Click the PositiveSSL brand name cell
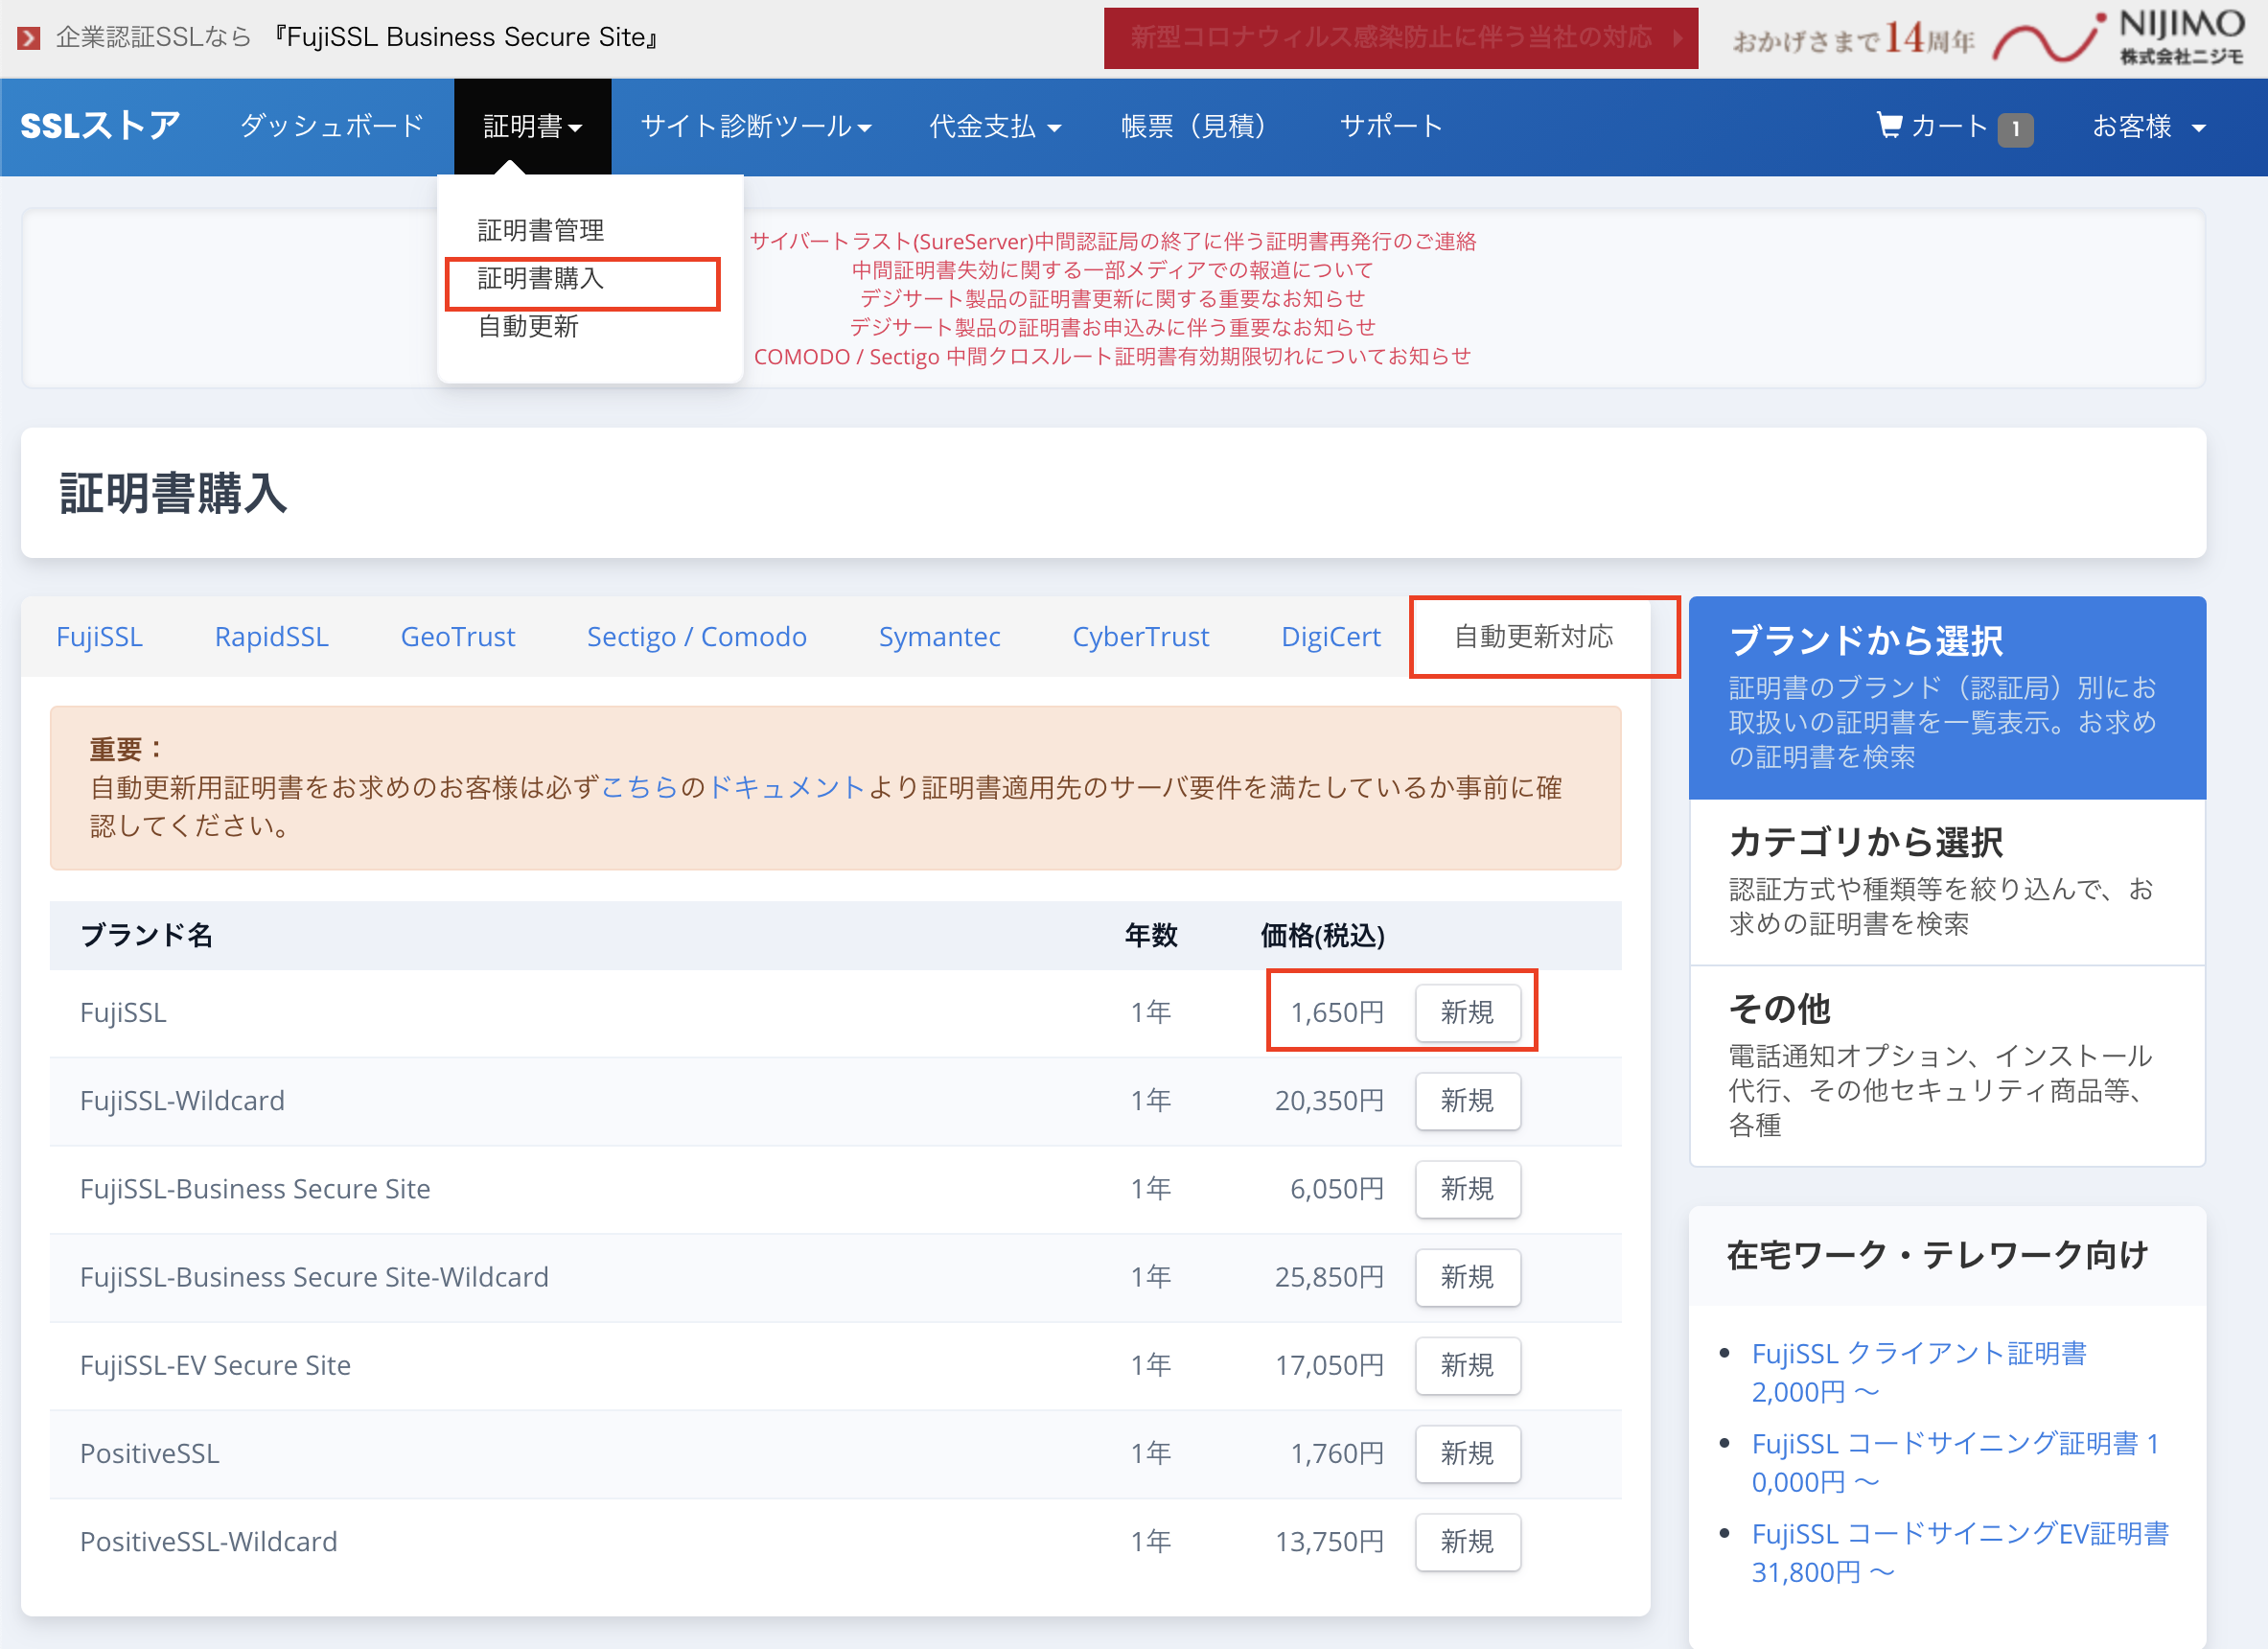The width and height of the screenshot is (2268, 1649). click(150, 1453)
